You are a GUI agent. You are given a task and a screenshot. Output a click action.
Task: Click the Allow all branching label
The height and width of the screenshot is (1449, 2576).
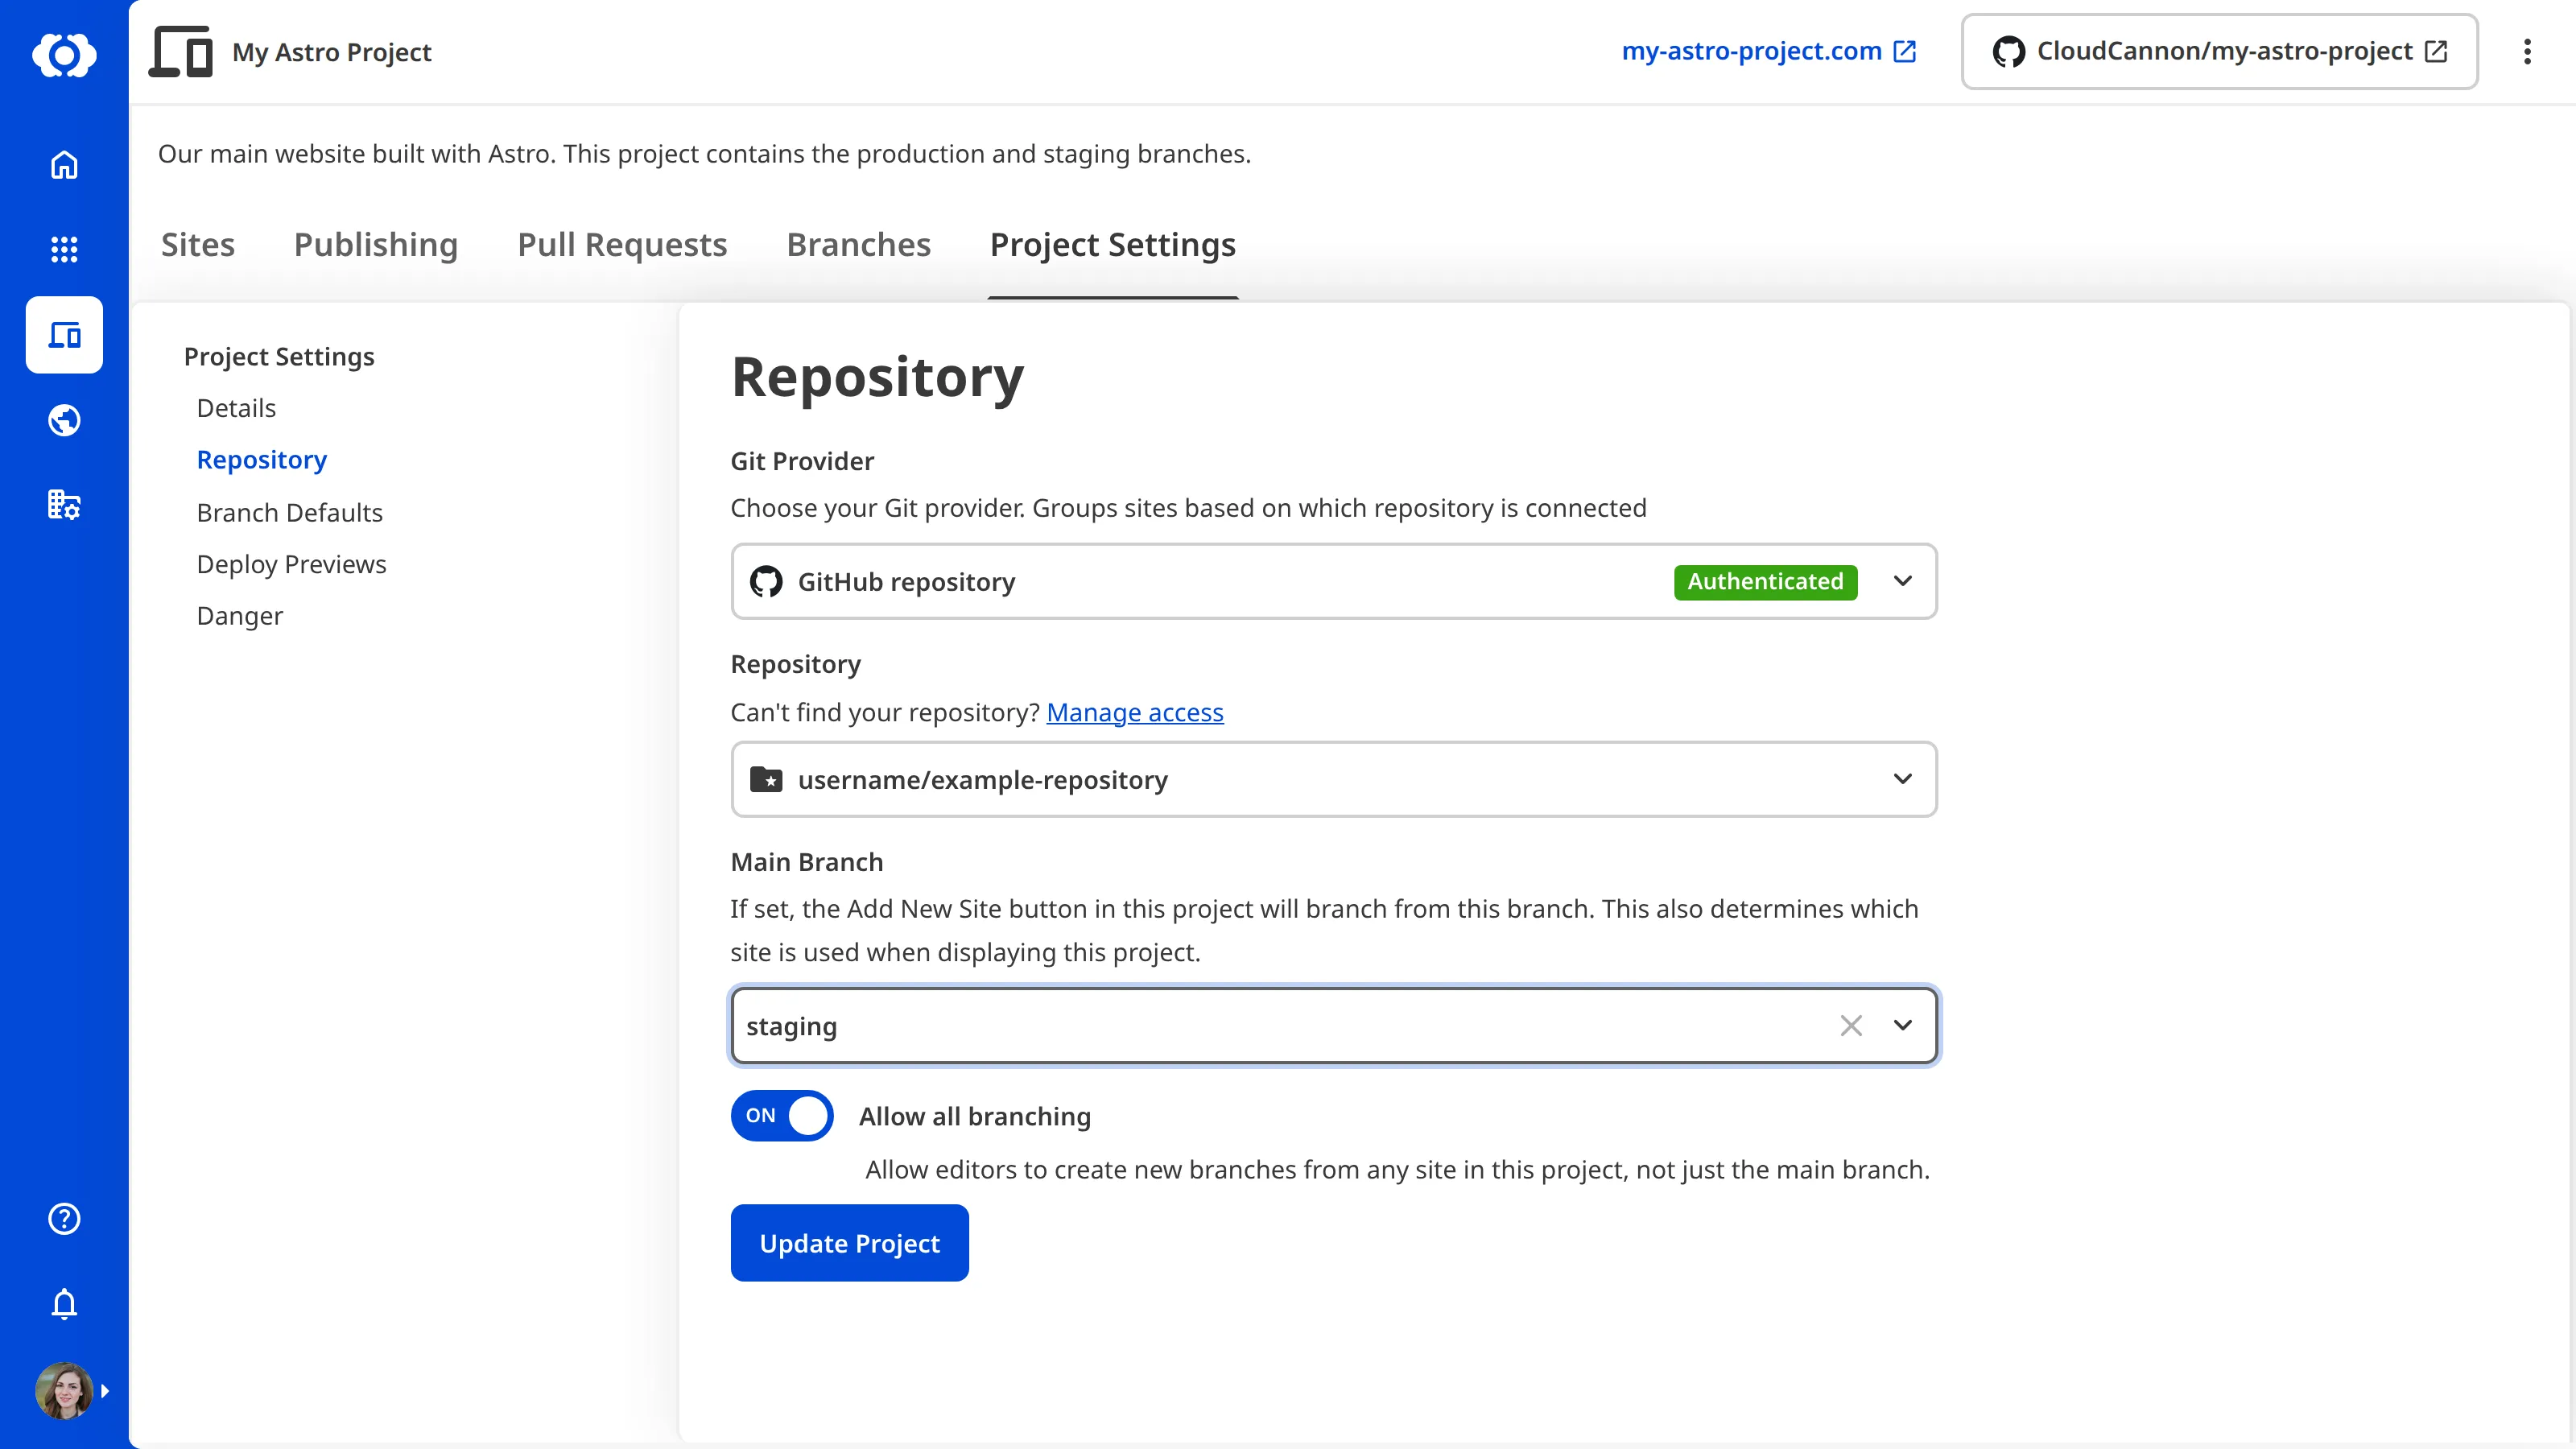pos(975,1116)
